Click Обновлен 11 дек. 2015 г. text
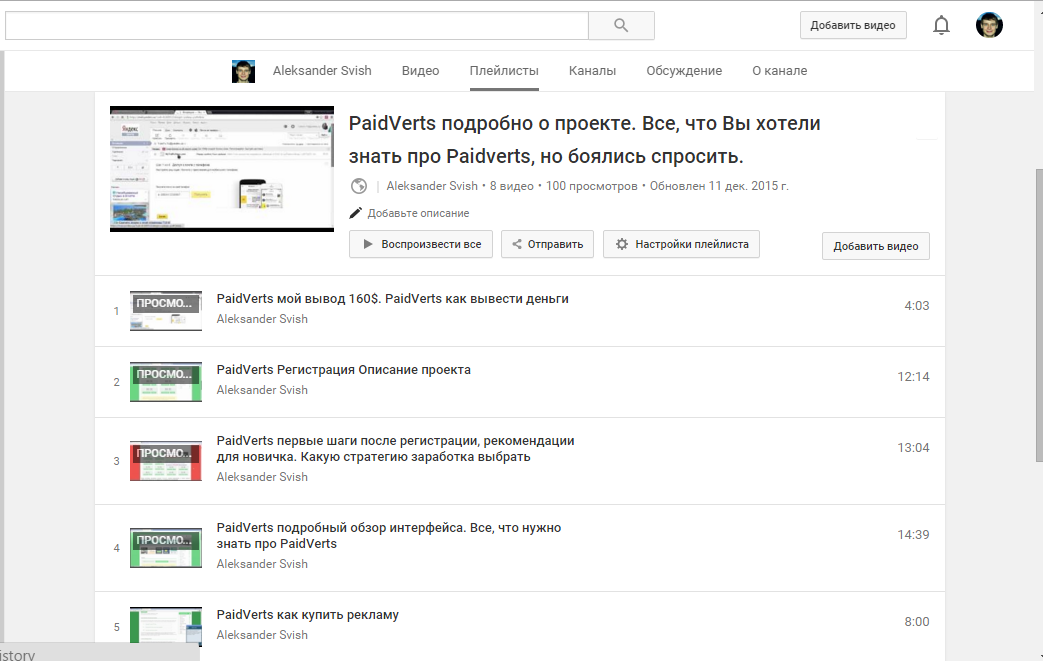This screenshot has width=1043, height=661. [x=719, y=186]
